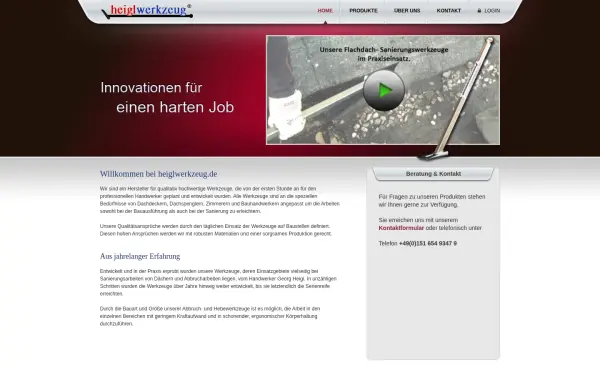The height and width of the screenshot is (375, 600).
Task: Click paragraph starting Durch die Bauart und Größe
Action: 210,316
